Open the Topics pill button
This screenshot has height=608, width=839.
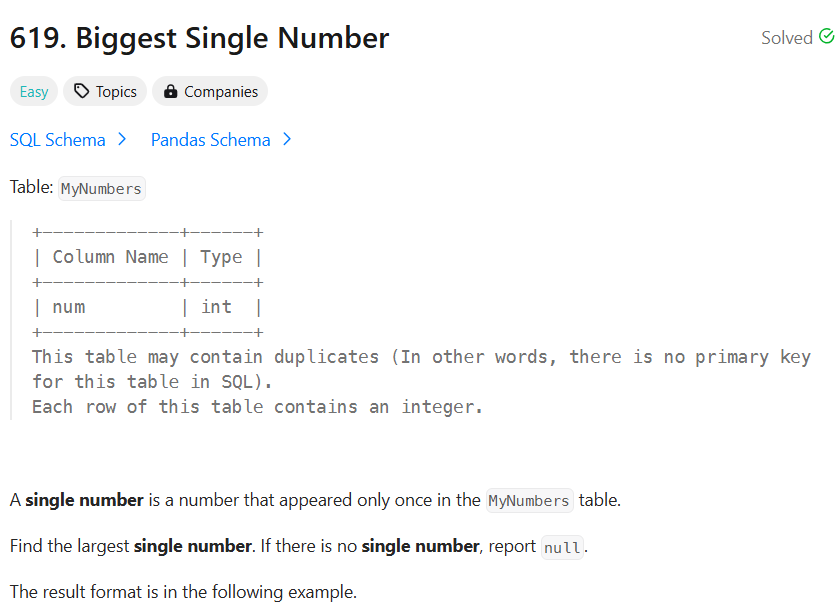coord(105,92)
